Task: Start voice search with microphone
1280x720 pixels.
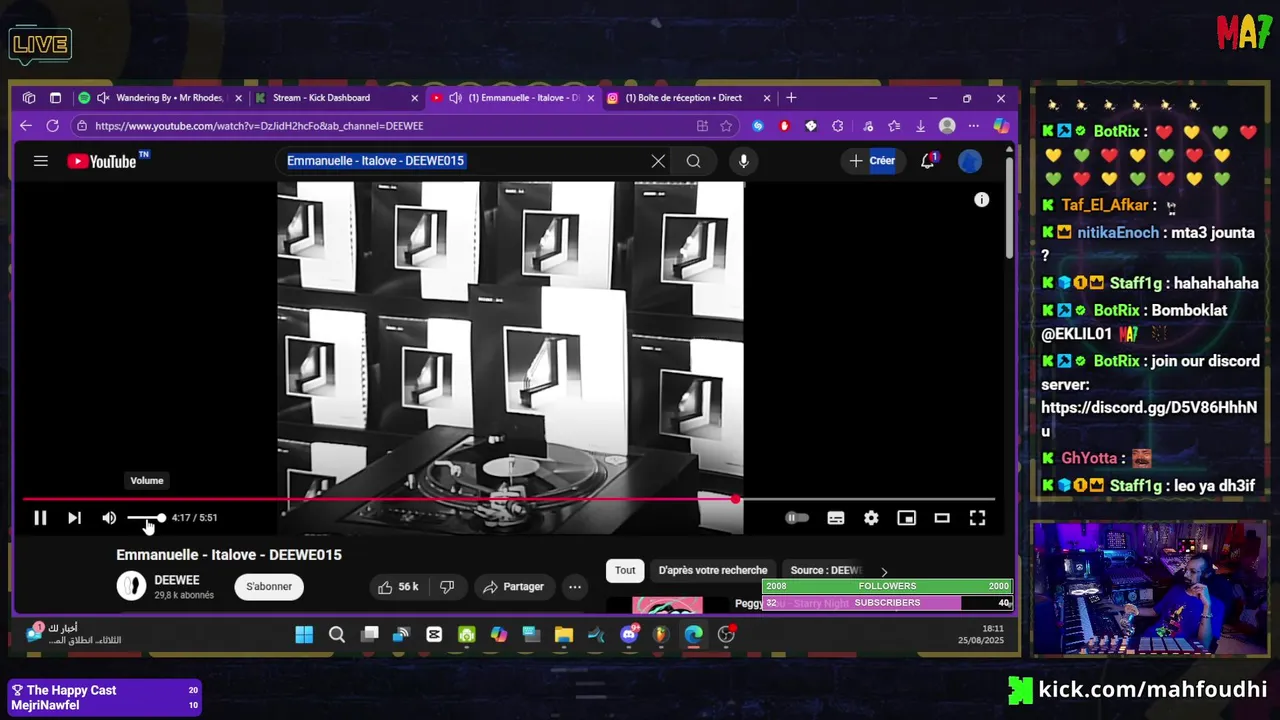Action: tap(743, 161)
